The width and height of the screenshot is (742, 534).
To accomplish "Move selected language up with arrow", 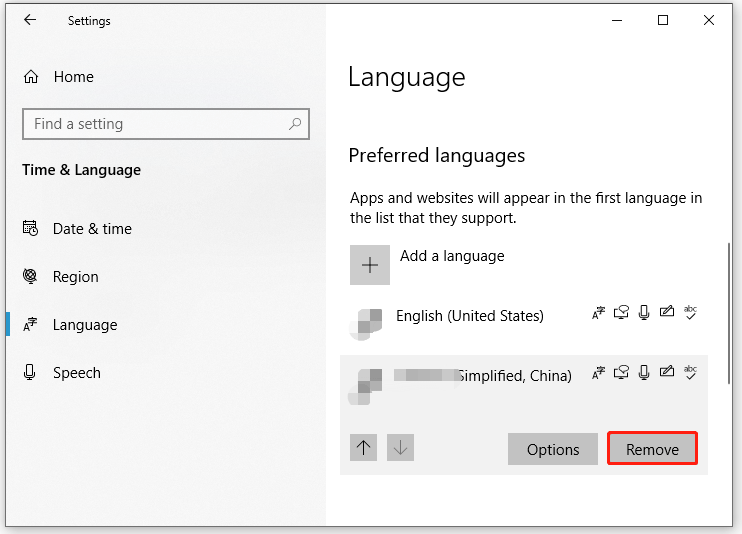I will [x=363, y=447].
